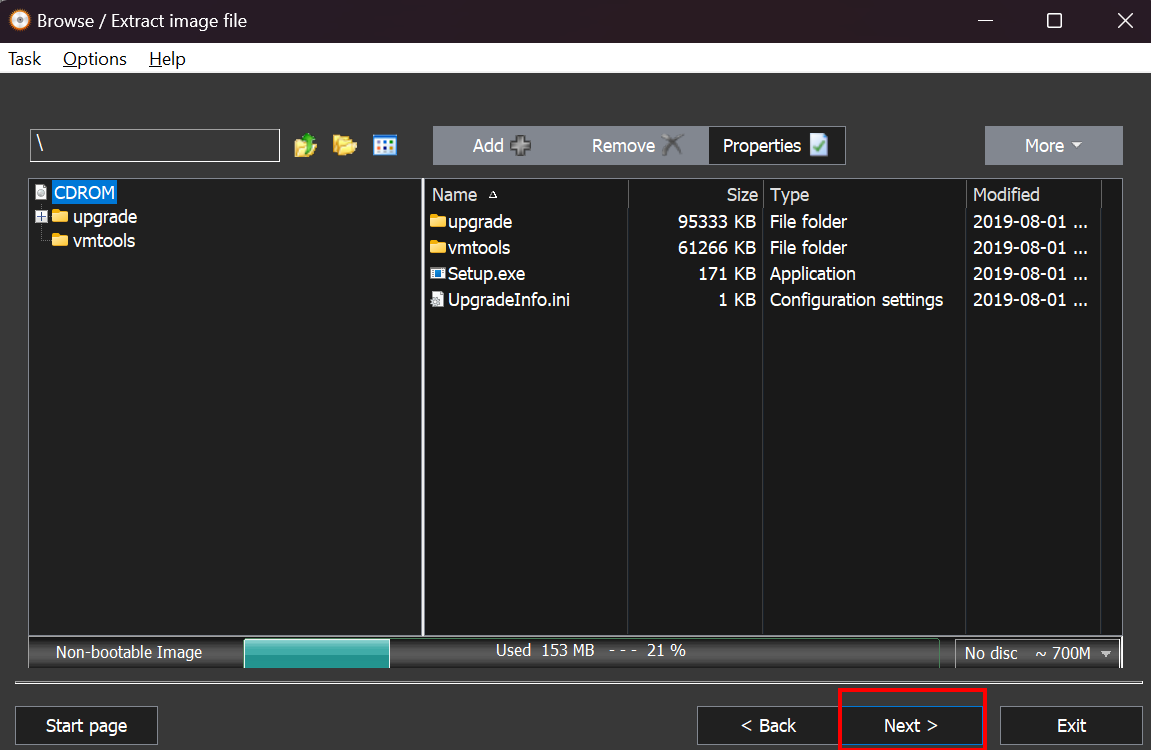1151x750 pixels.
Task: Click the UpgradeInfo.ini file icon
Action: pyautogui.click(x=438, y=299)
